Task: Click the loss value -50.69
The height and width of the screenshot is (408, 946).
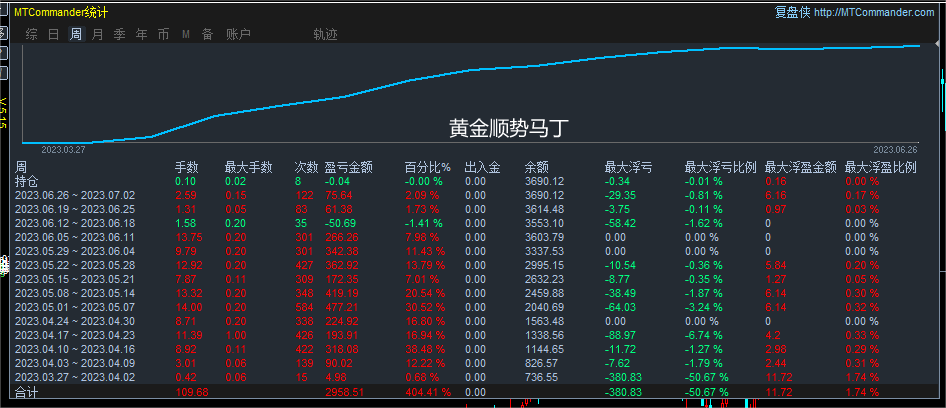Action: [340, 223]
